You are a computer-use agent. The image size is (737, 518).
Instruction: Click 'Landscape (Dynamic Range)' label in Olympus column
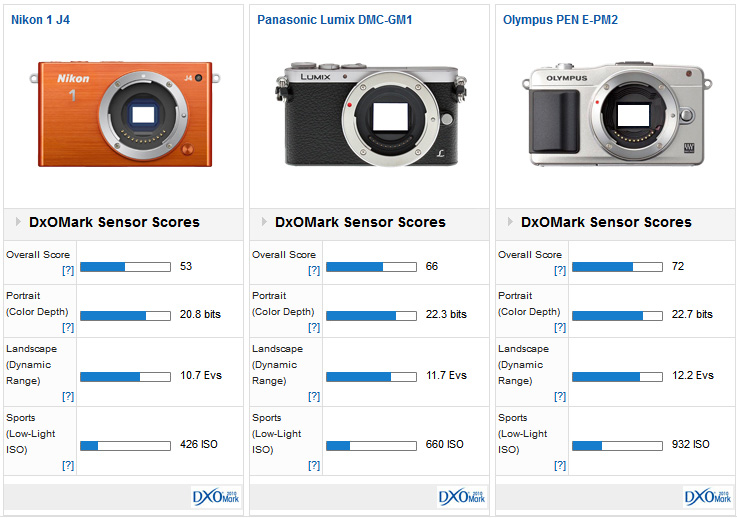[x=523, y=365]
